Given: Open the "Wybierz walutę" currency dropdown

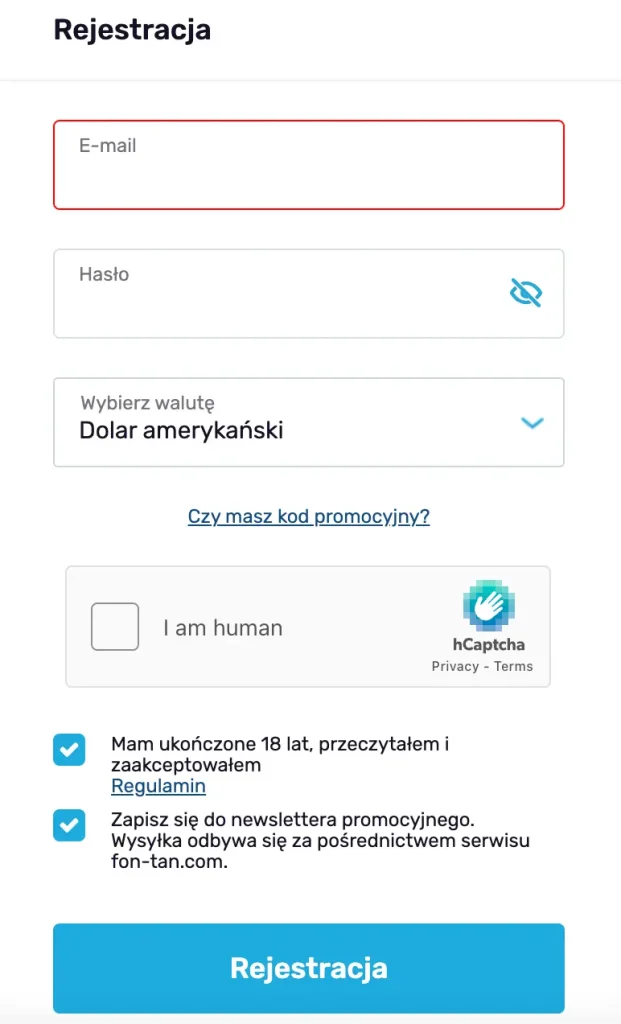Looking at the screenshot, I should (x=309, y=422).
